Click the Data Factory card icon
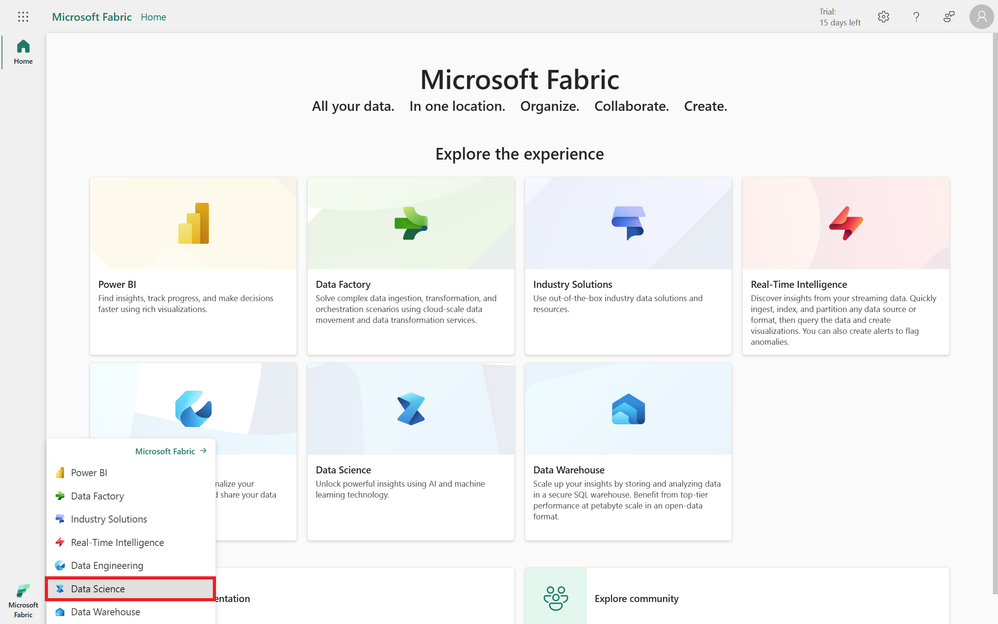 click(x=411, y=223)
